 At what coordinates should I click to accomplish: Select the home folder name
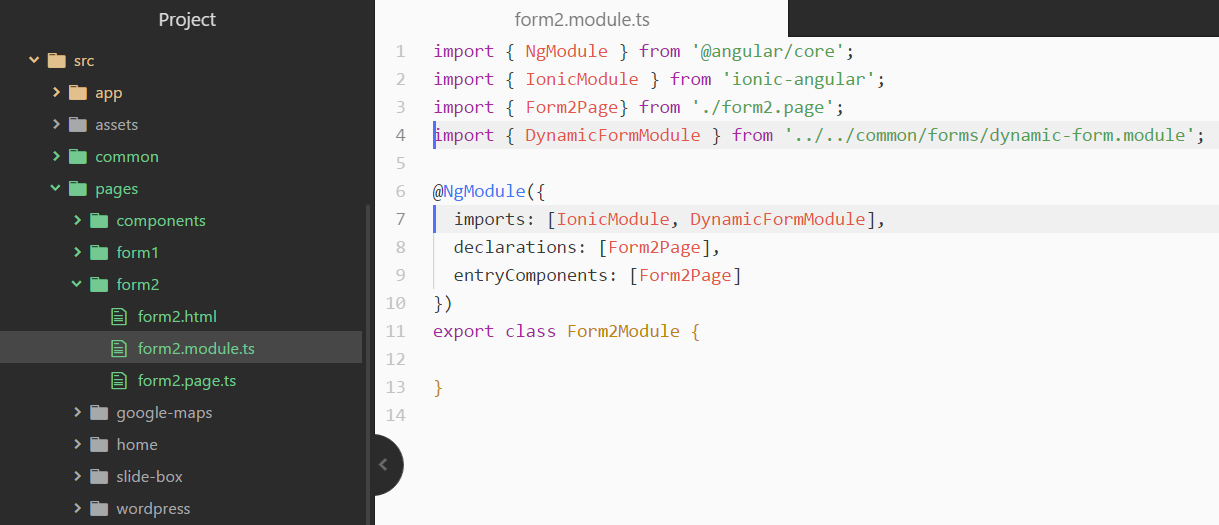pos(137,445)
